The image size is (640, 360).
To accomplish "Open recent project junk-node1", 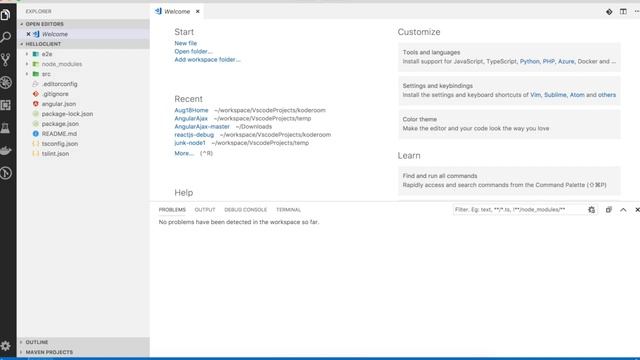I will coord(190,143).
